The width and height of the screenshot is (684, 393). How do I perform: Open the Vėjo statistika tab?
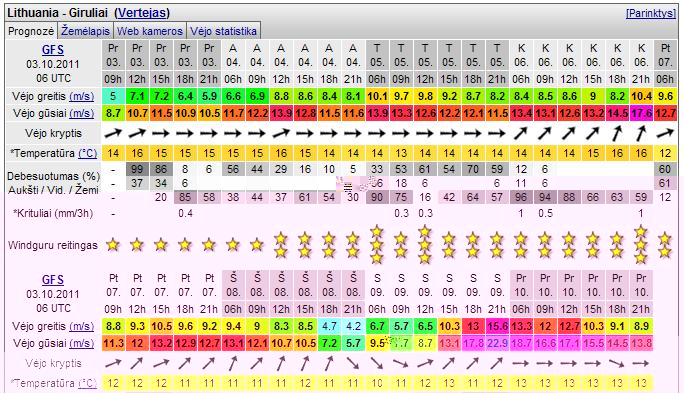click(223, 31)
